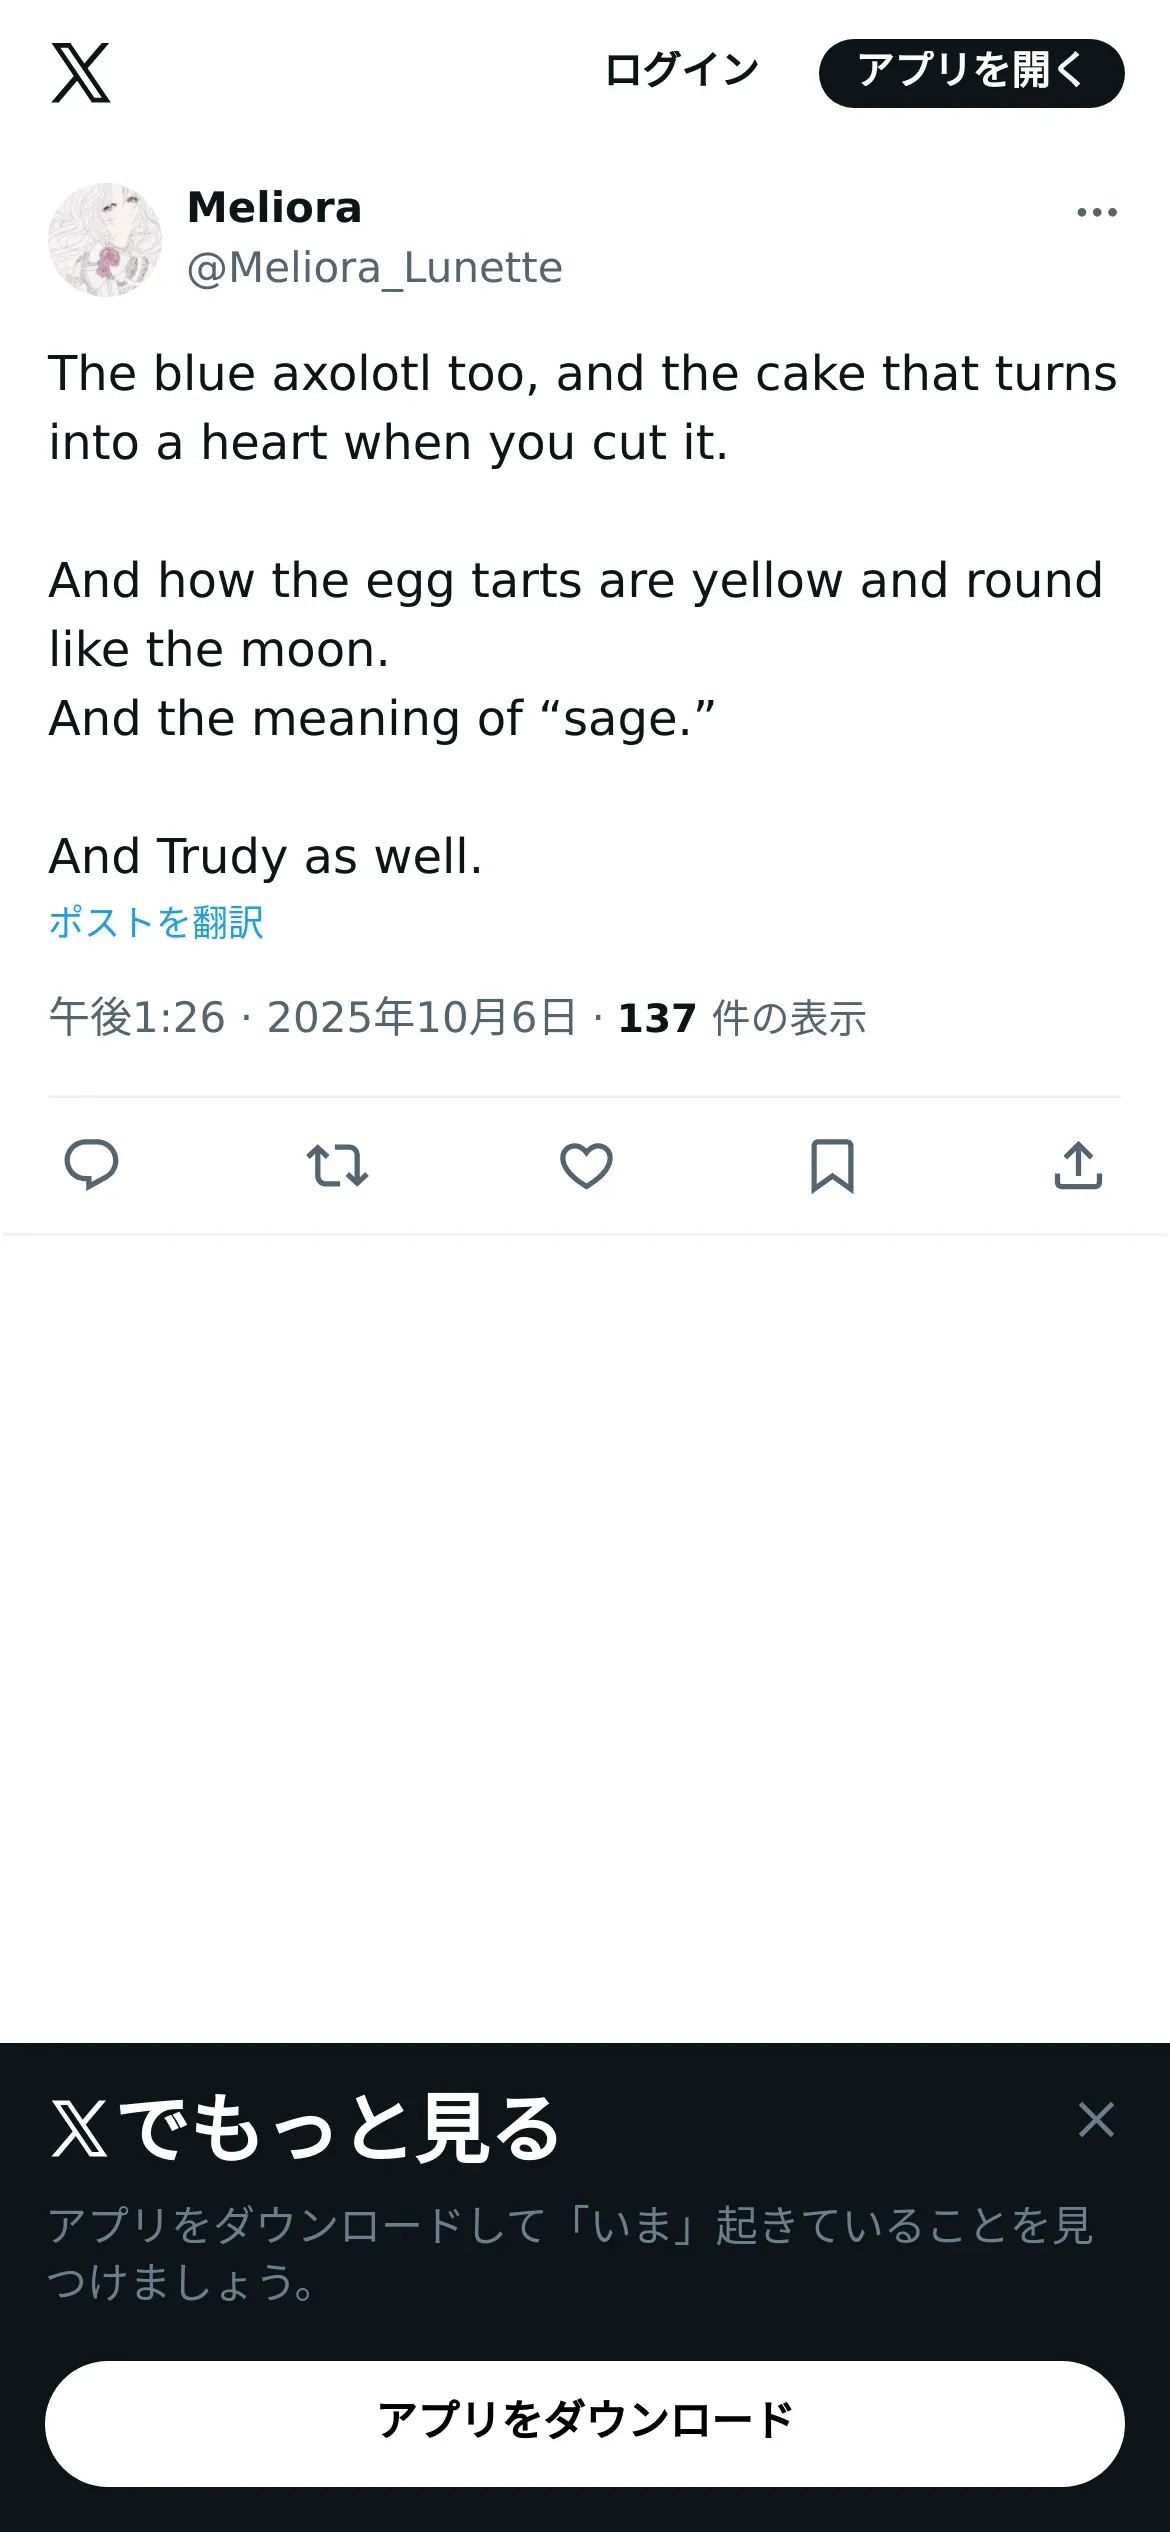Dismiss the Xでもっと見る banner
Viewport: 1170px width, 2532px height.
[1096, 2119]
